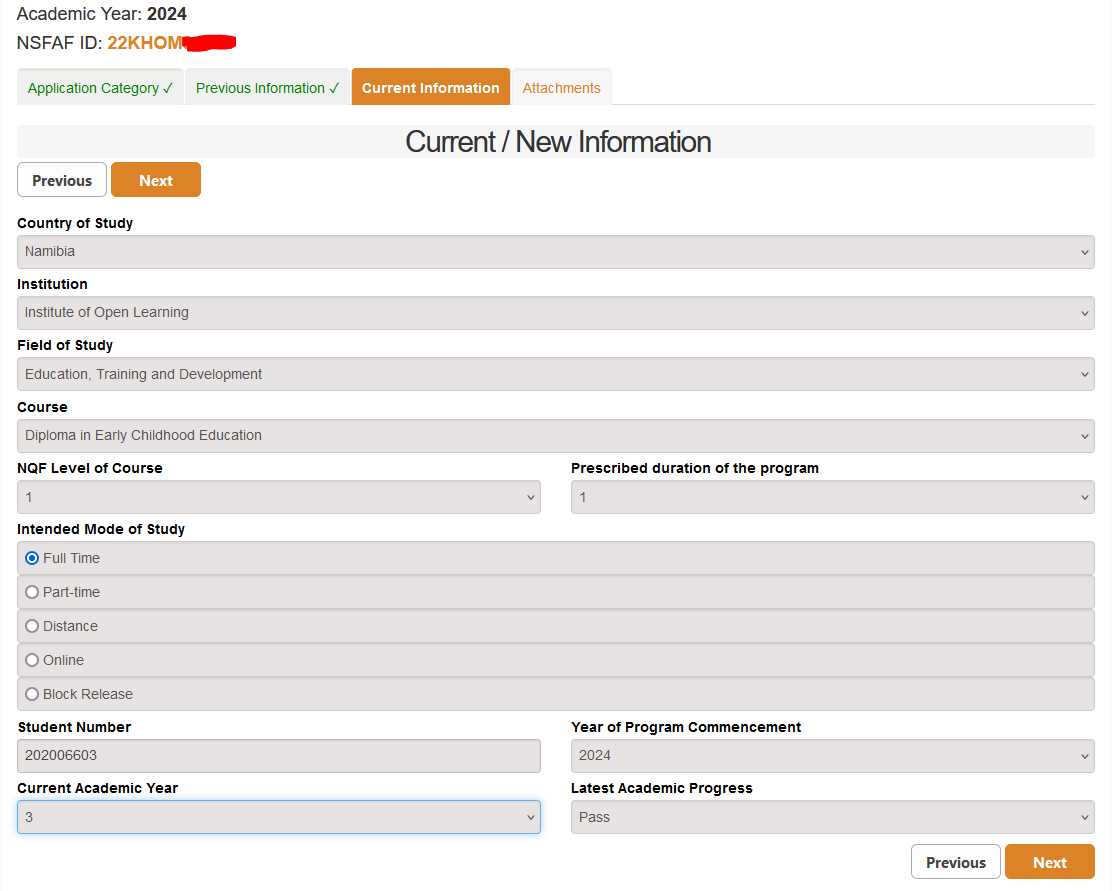Switch to the Application Category tab

tap(100, 88)
